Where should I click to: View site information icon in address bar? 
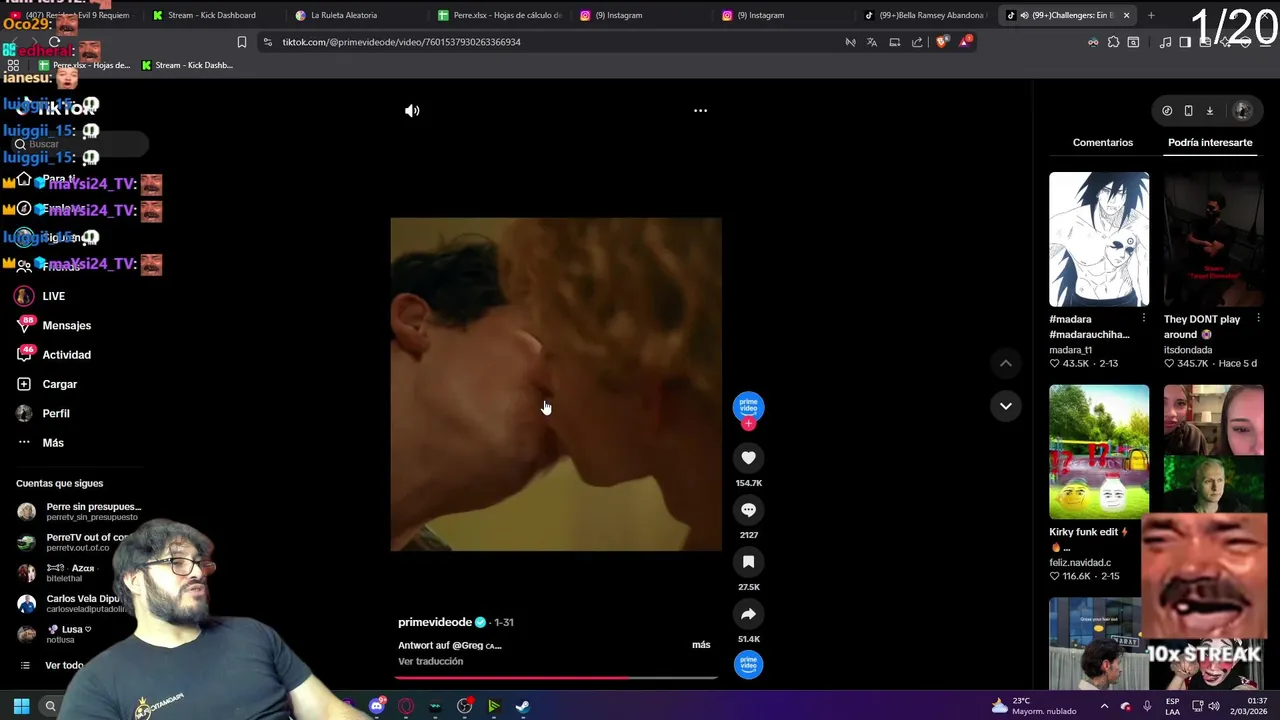268,42
